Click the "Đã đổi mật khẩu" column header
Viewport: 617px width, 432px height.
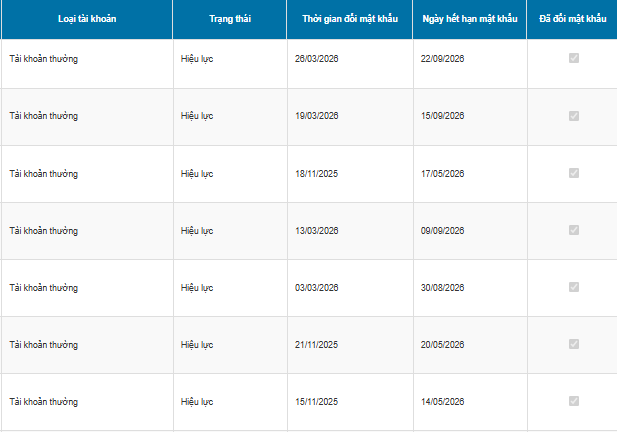click(x=572, y=19)
